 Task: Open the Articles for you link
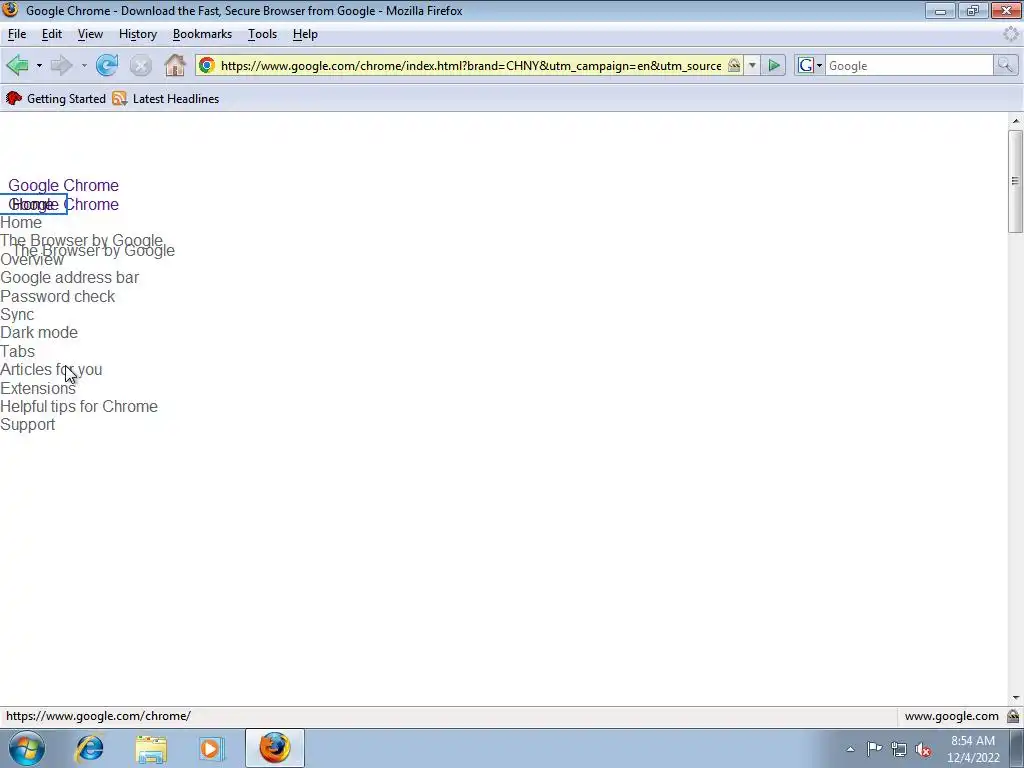[51, 370]
